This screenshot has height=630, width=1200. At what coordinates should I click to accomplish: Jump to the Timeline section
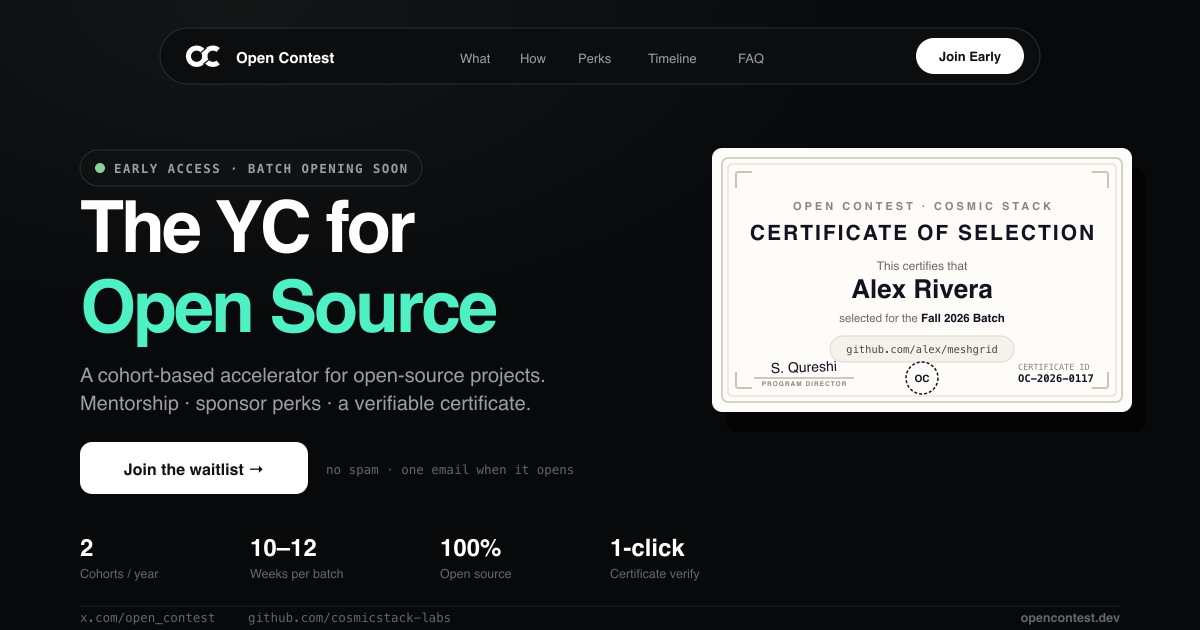(672, 58)
